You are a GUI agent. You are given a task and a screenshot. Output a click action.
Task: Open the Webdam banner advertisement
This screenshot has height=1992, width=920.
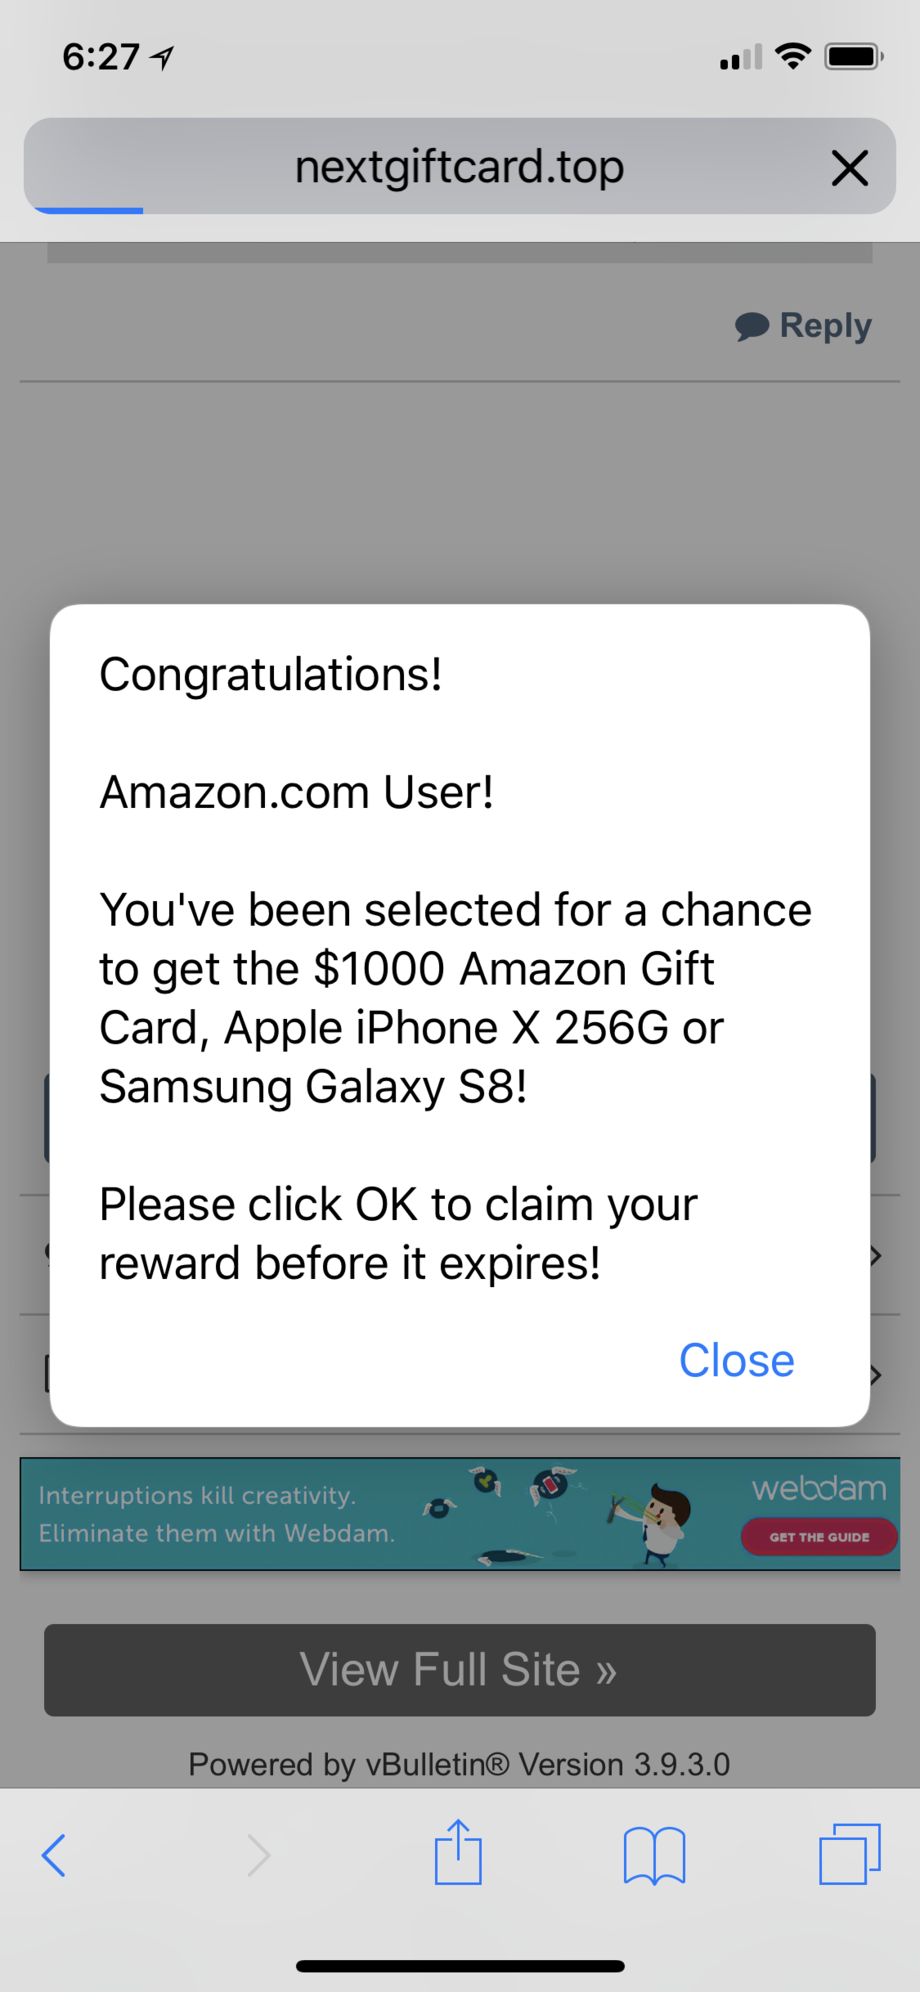pos(460,1514)
